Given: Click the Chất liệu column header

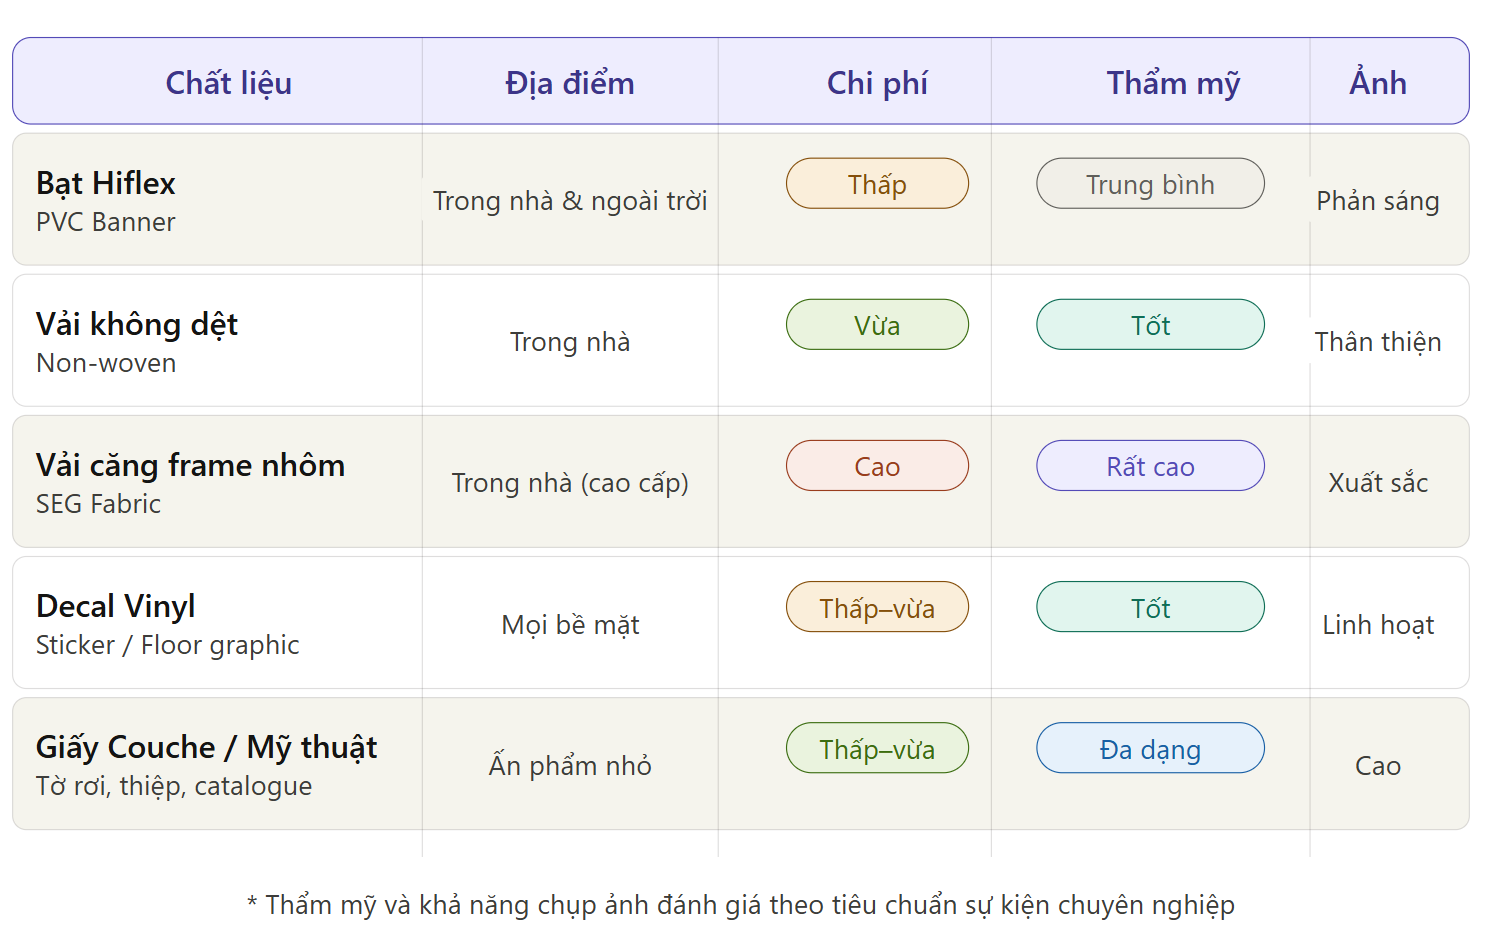Looking at the screenshot, I should [228, 83].
